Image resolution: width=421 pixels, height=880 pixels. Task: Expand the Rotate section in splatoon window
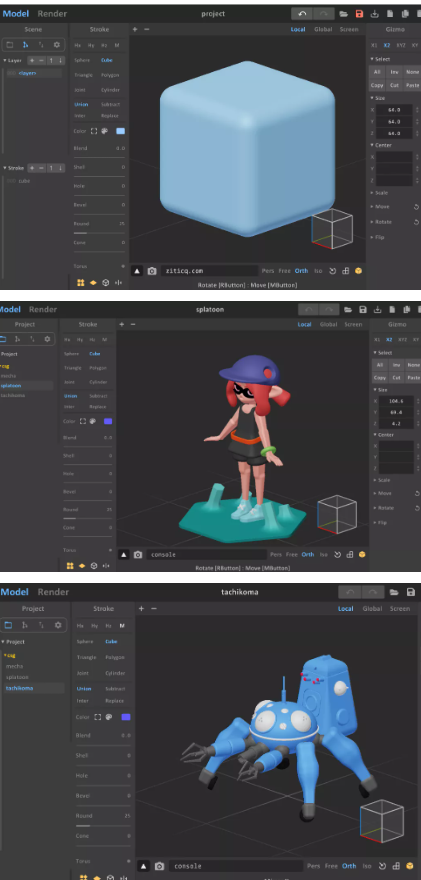[x=375, y=508]
